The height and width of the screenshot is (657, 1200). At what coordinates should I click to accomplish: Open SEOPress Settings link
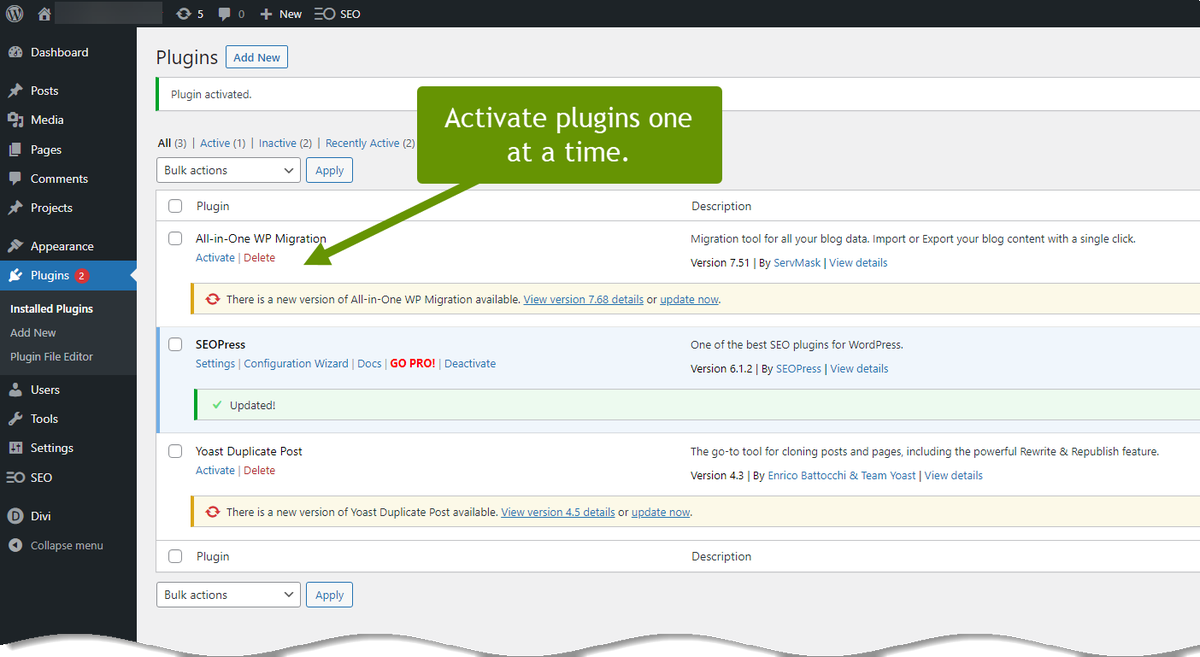pyautogui.click(x=215, y=364)
